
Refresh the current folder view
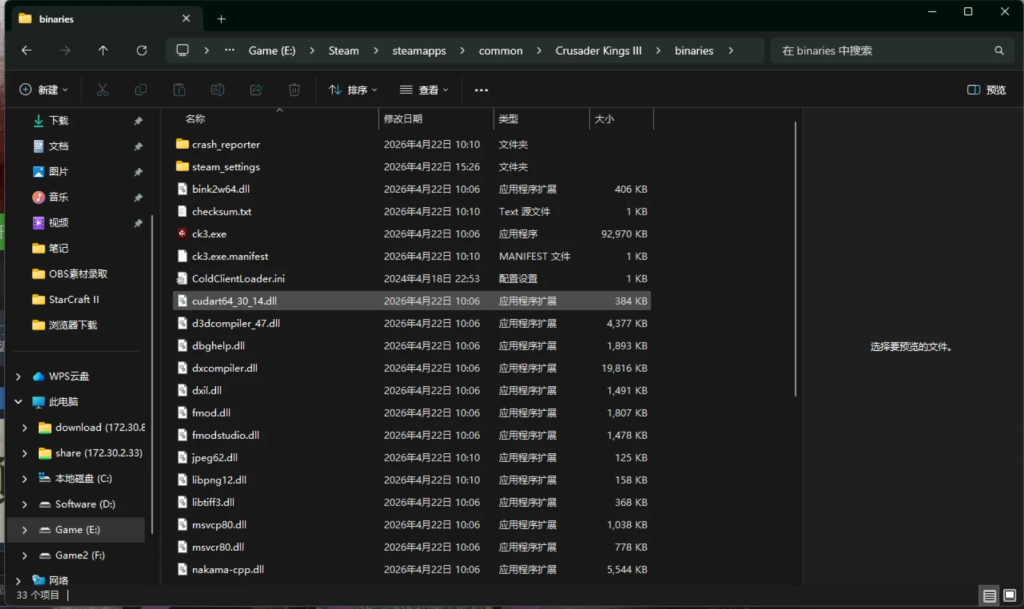coord(142,51)
